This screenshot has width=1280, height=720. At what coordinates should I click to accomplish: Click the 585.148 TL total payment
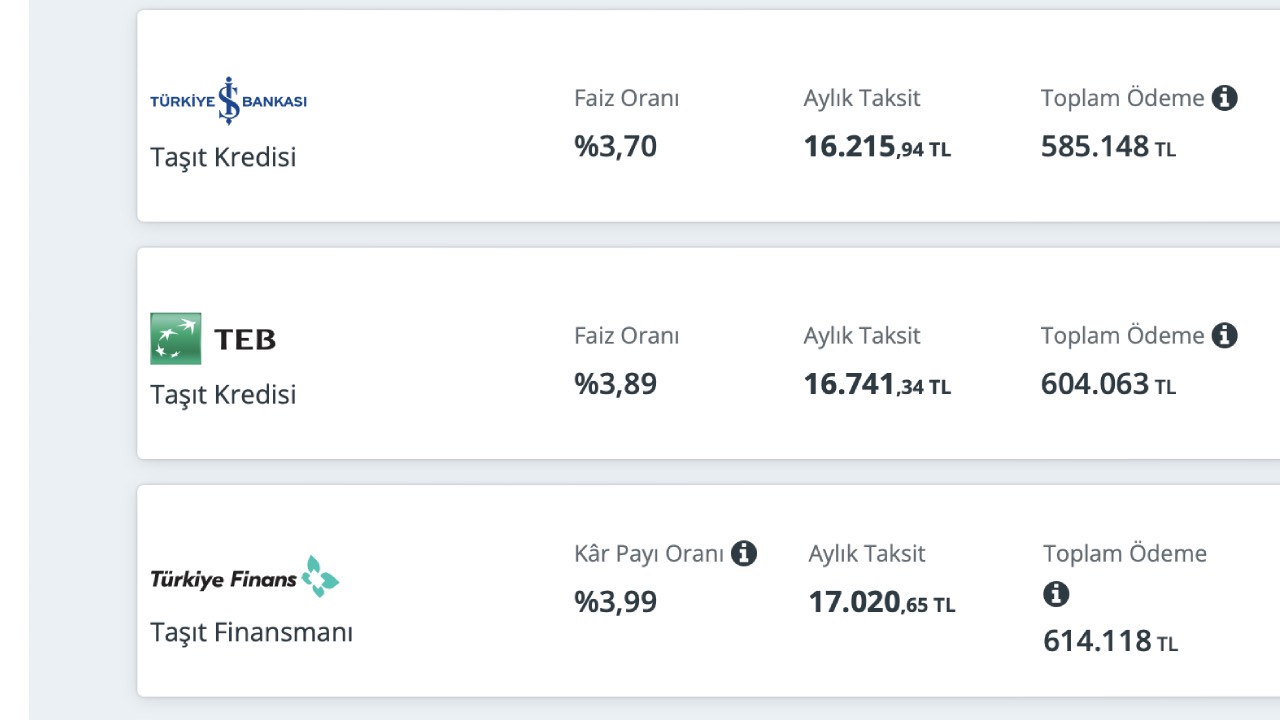1108,147
